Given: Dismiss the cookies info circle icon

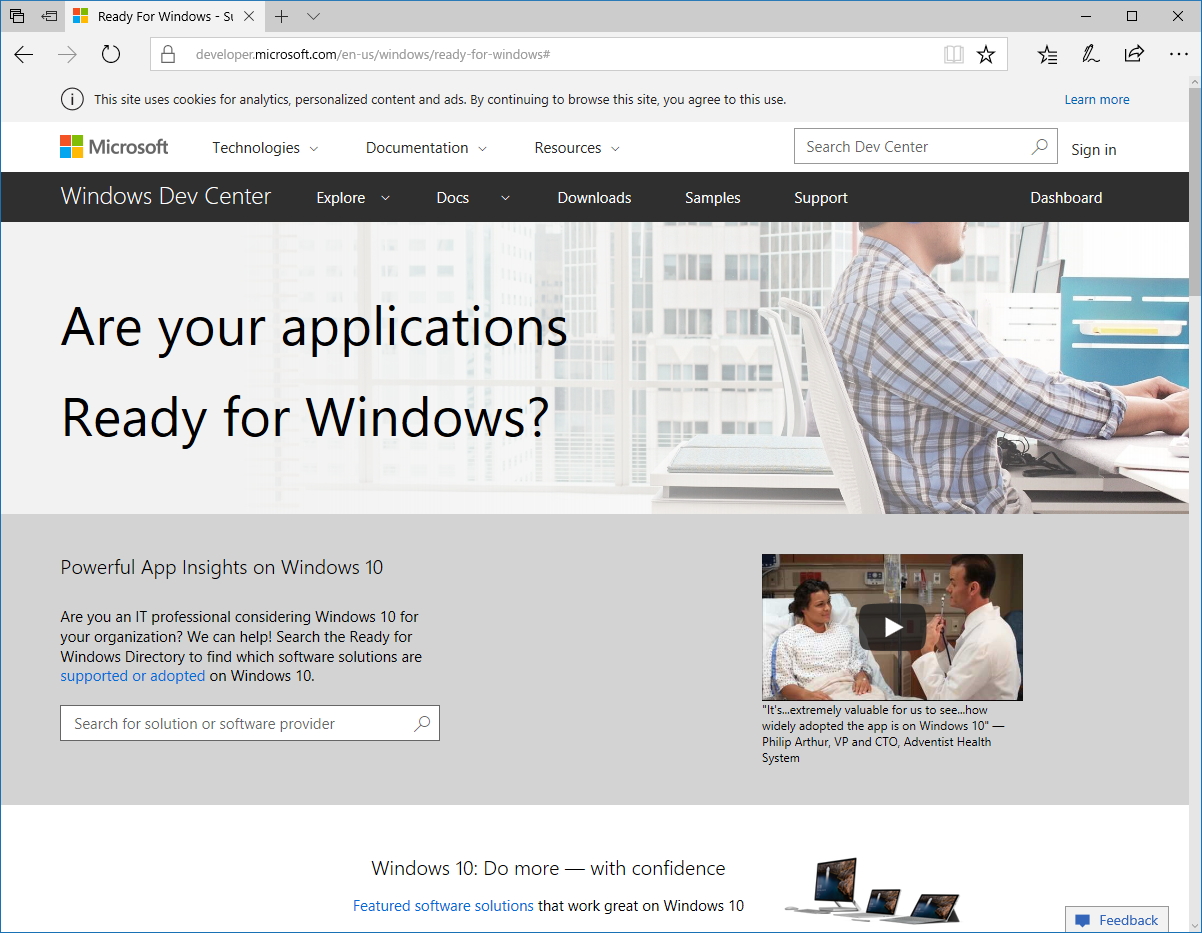Looking at the screenshot, I should coord(70,99).
